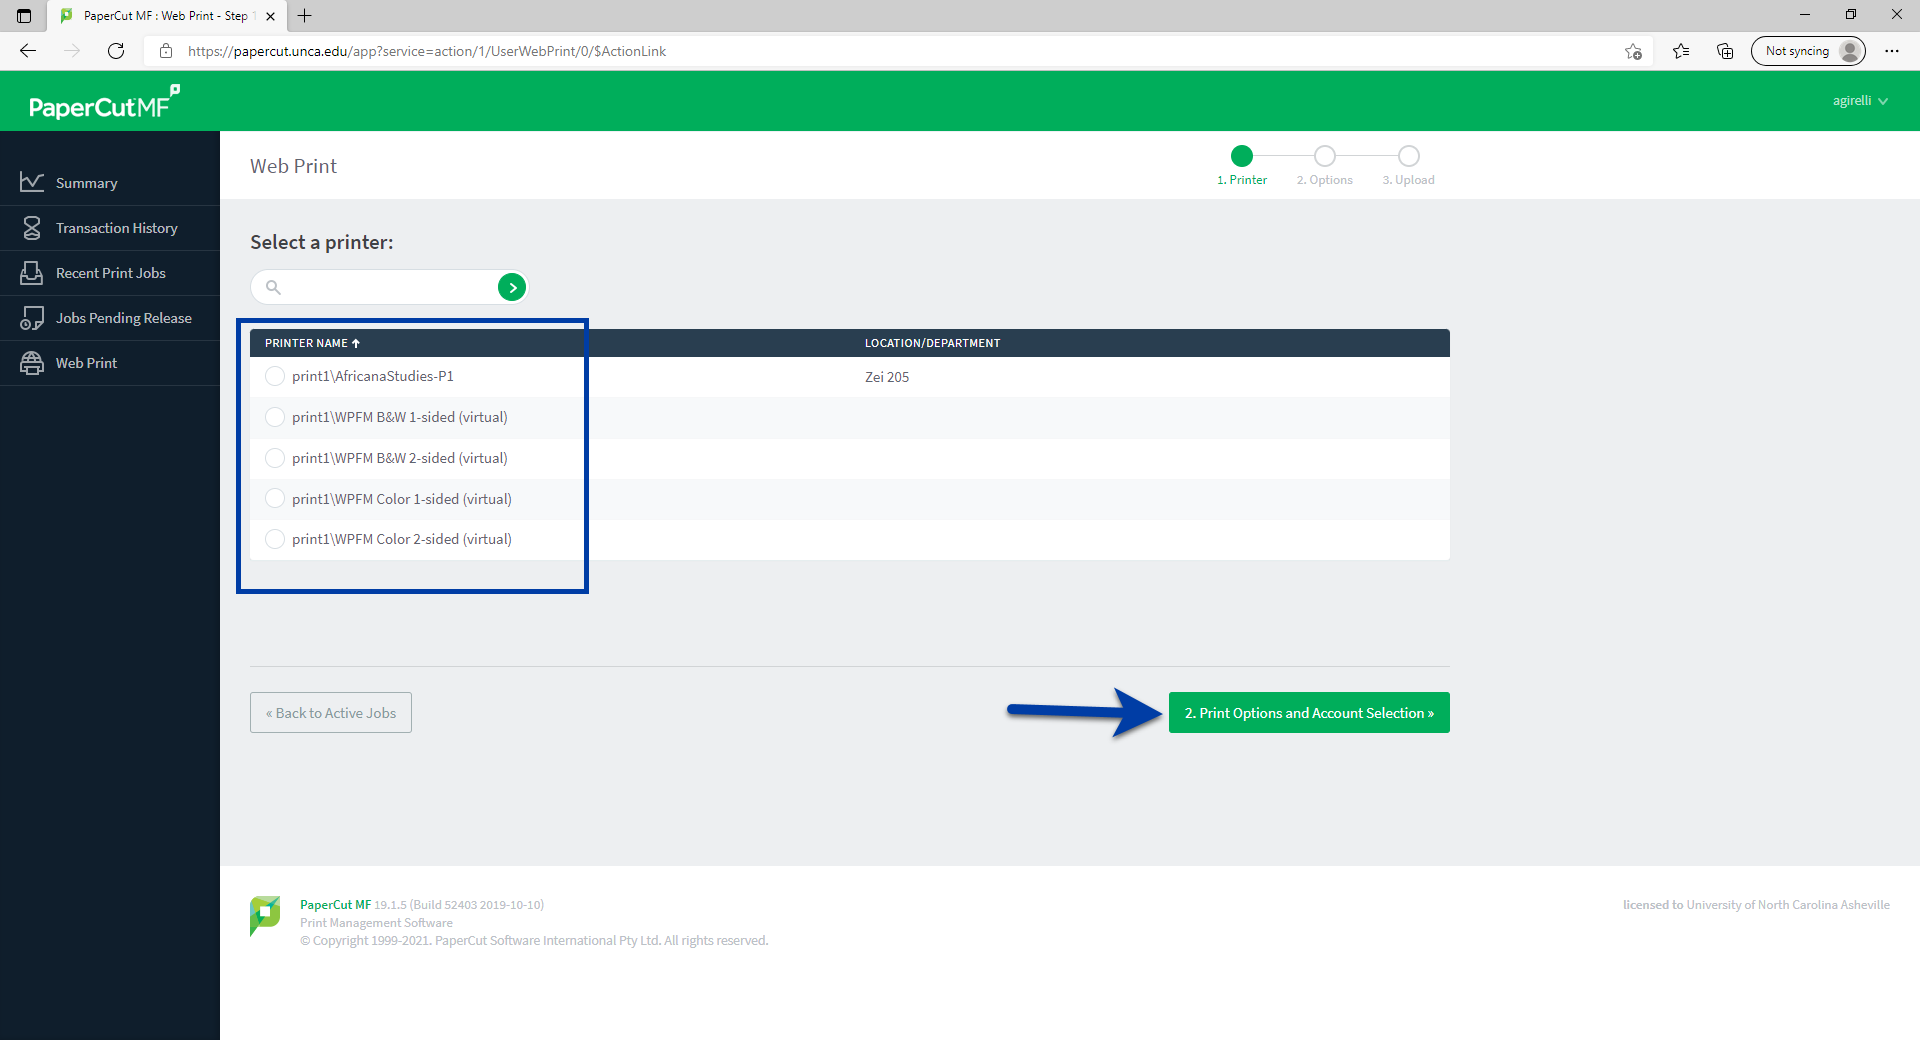Choose WPFM B&W 1-sided virtual printer
This screenshot has width=1920, height=1040.
(x=275, y=417)
